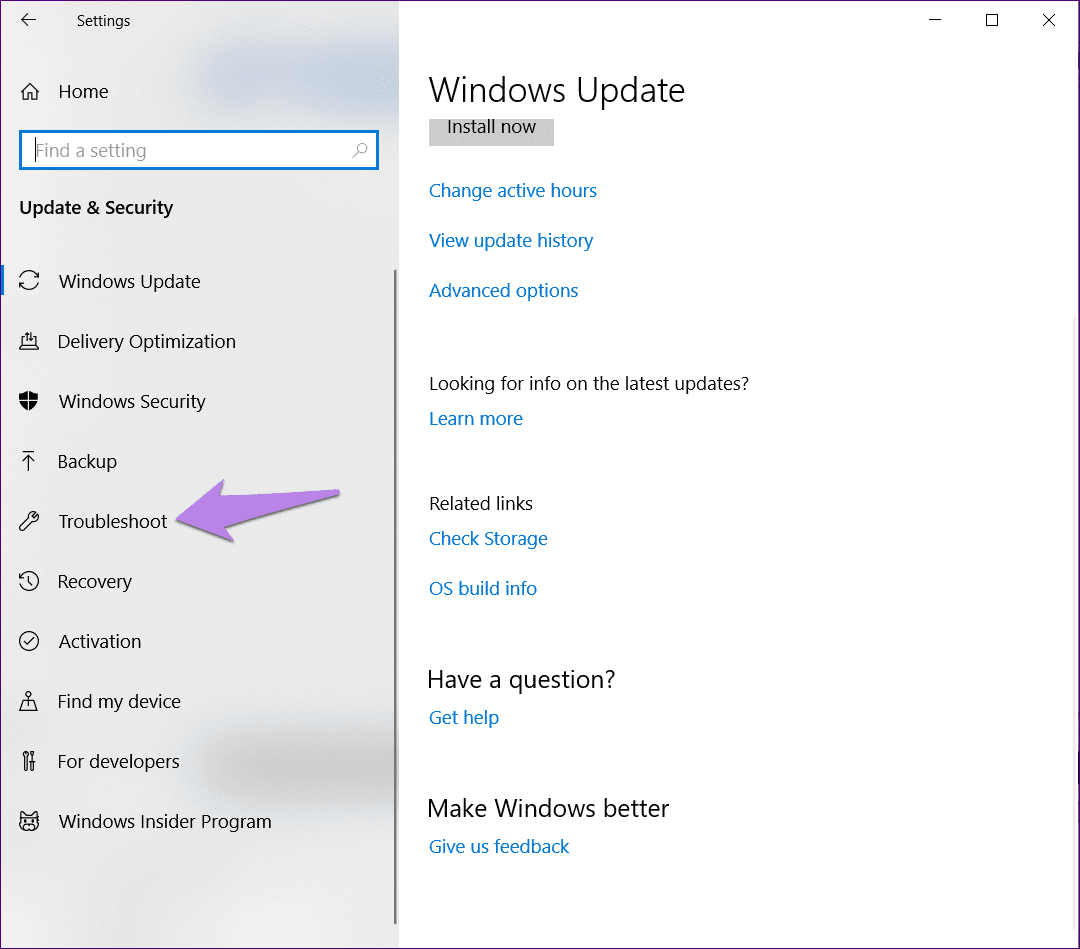Image resolution: width=1080 pixels, height=949 pixels.
Task: Click the Home house icon
Action: point(30,92)
